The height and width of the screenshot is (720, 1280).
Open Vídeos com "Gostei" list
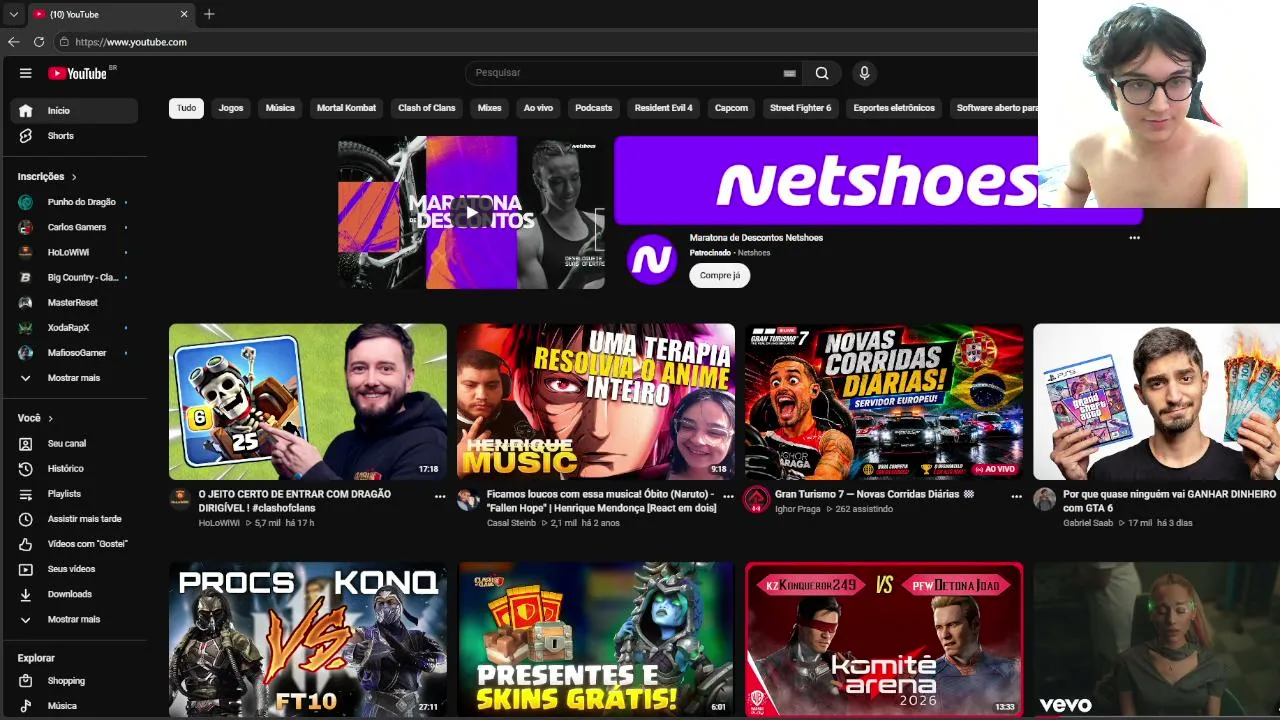[x=74, y=544]
